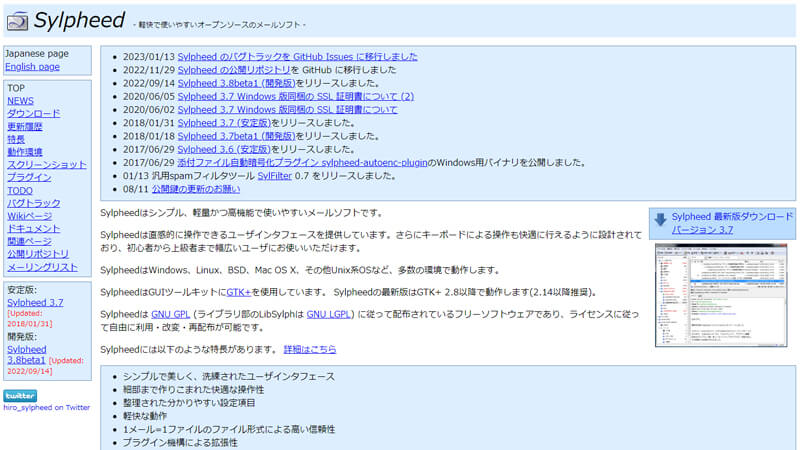Open 2022/11/29 Sylpheed の公開リポジトリ link
800x450 pixels.
[x=234, y=70]
